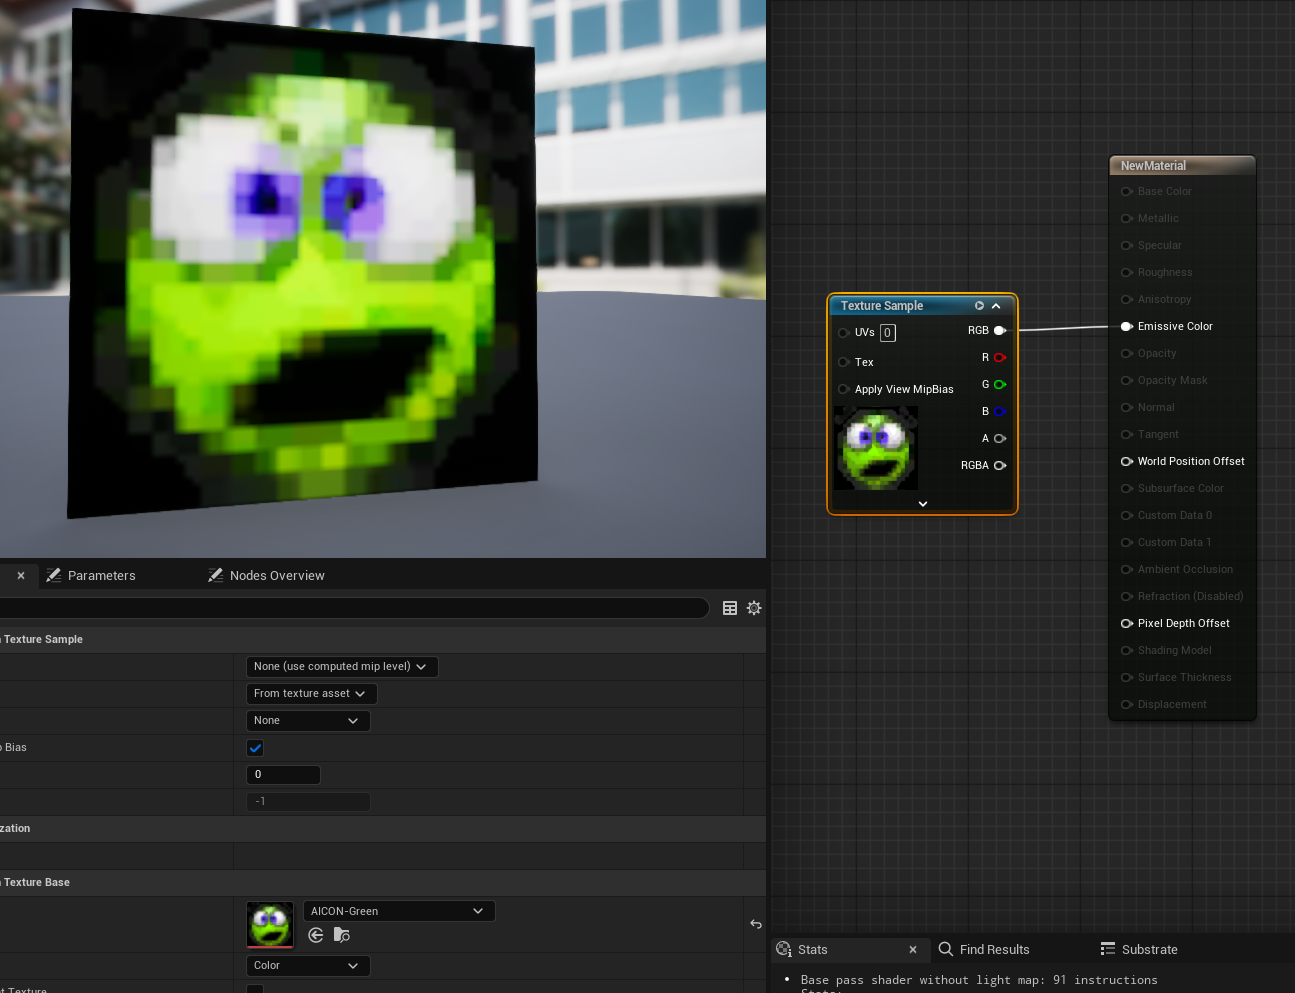Viewport: 1295px width, 993px height.
Task: Click the blue B output pin
Action: pyautogui.click(x=999, y=412)
